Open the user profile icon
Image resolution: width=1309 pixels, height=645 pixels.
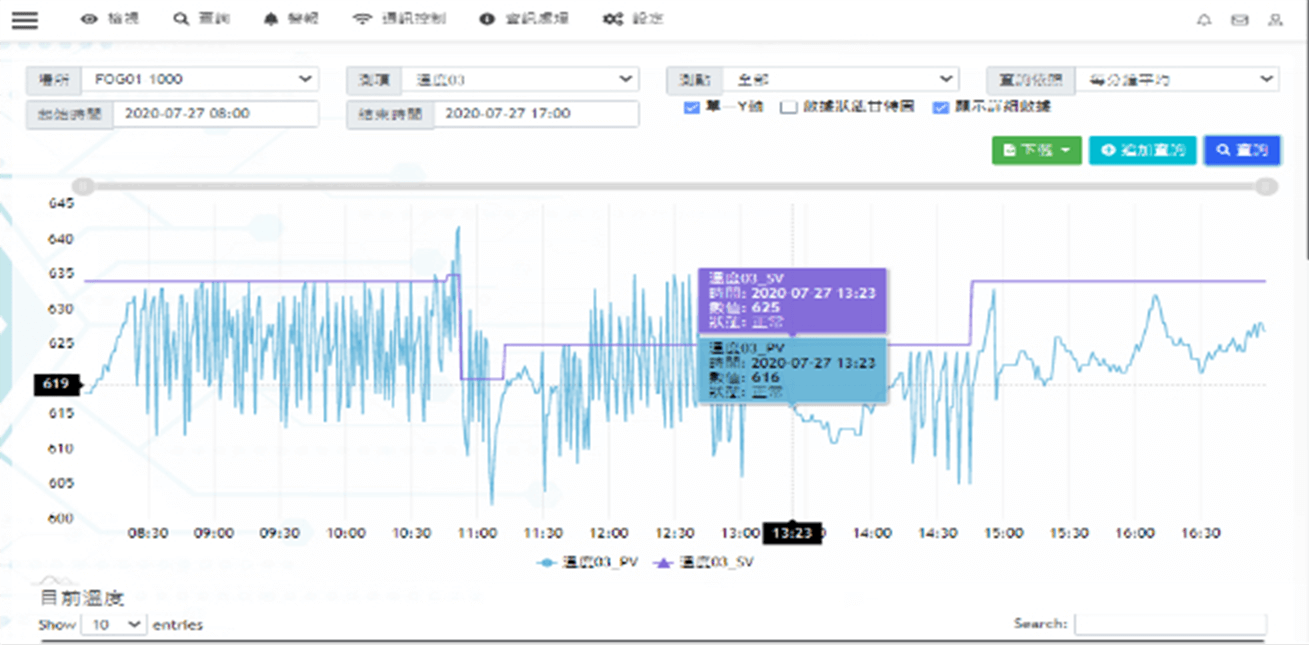pos(1274,20)
